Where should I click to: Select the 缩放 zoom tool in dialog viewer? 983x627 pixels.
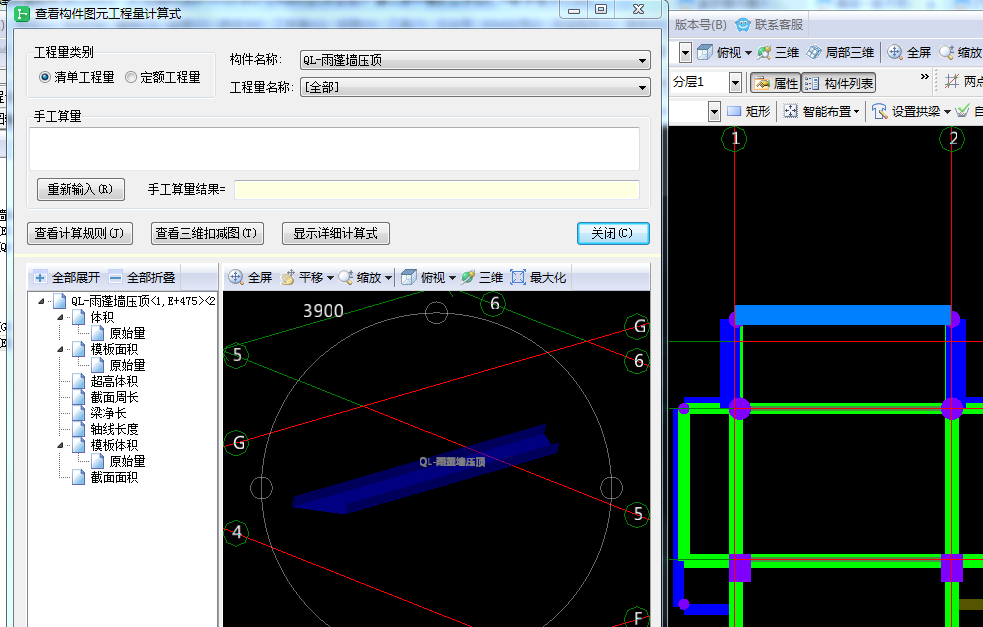(360, 277)
